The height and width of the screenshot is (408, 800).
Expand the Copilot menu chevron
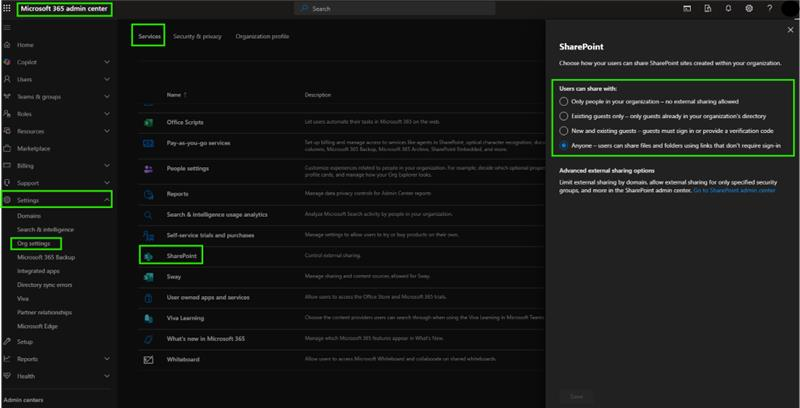[107, 62]
